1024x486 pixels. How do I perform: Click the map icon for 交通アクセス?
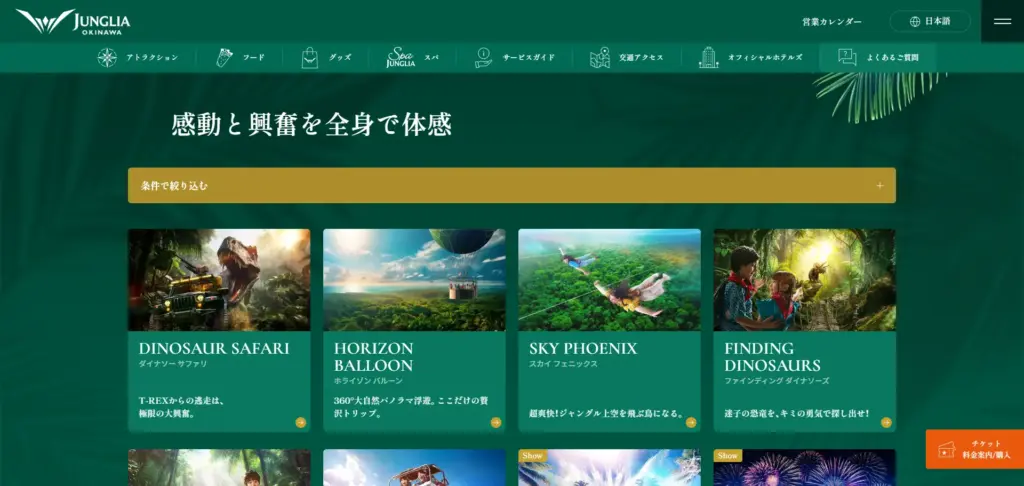[x=600, y=57]
